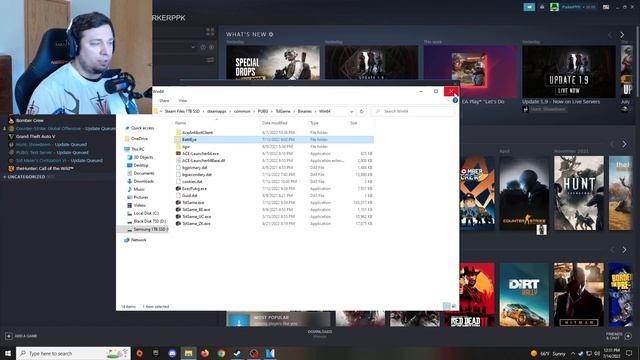Select Bomber Crew in Steam library list

pyautogui.click(x=29, y=120)
